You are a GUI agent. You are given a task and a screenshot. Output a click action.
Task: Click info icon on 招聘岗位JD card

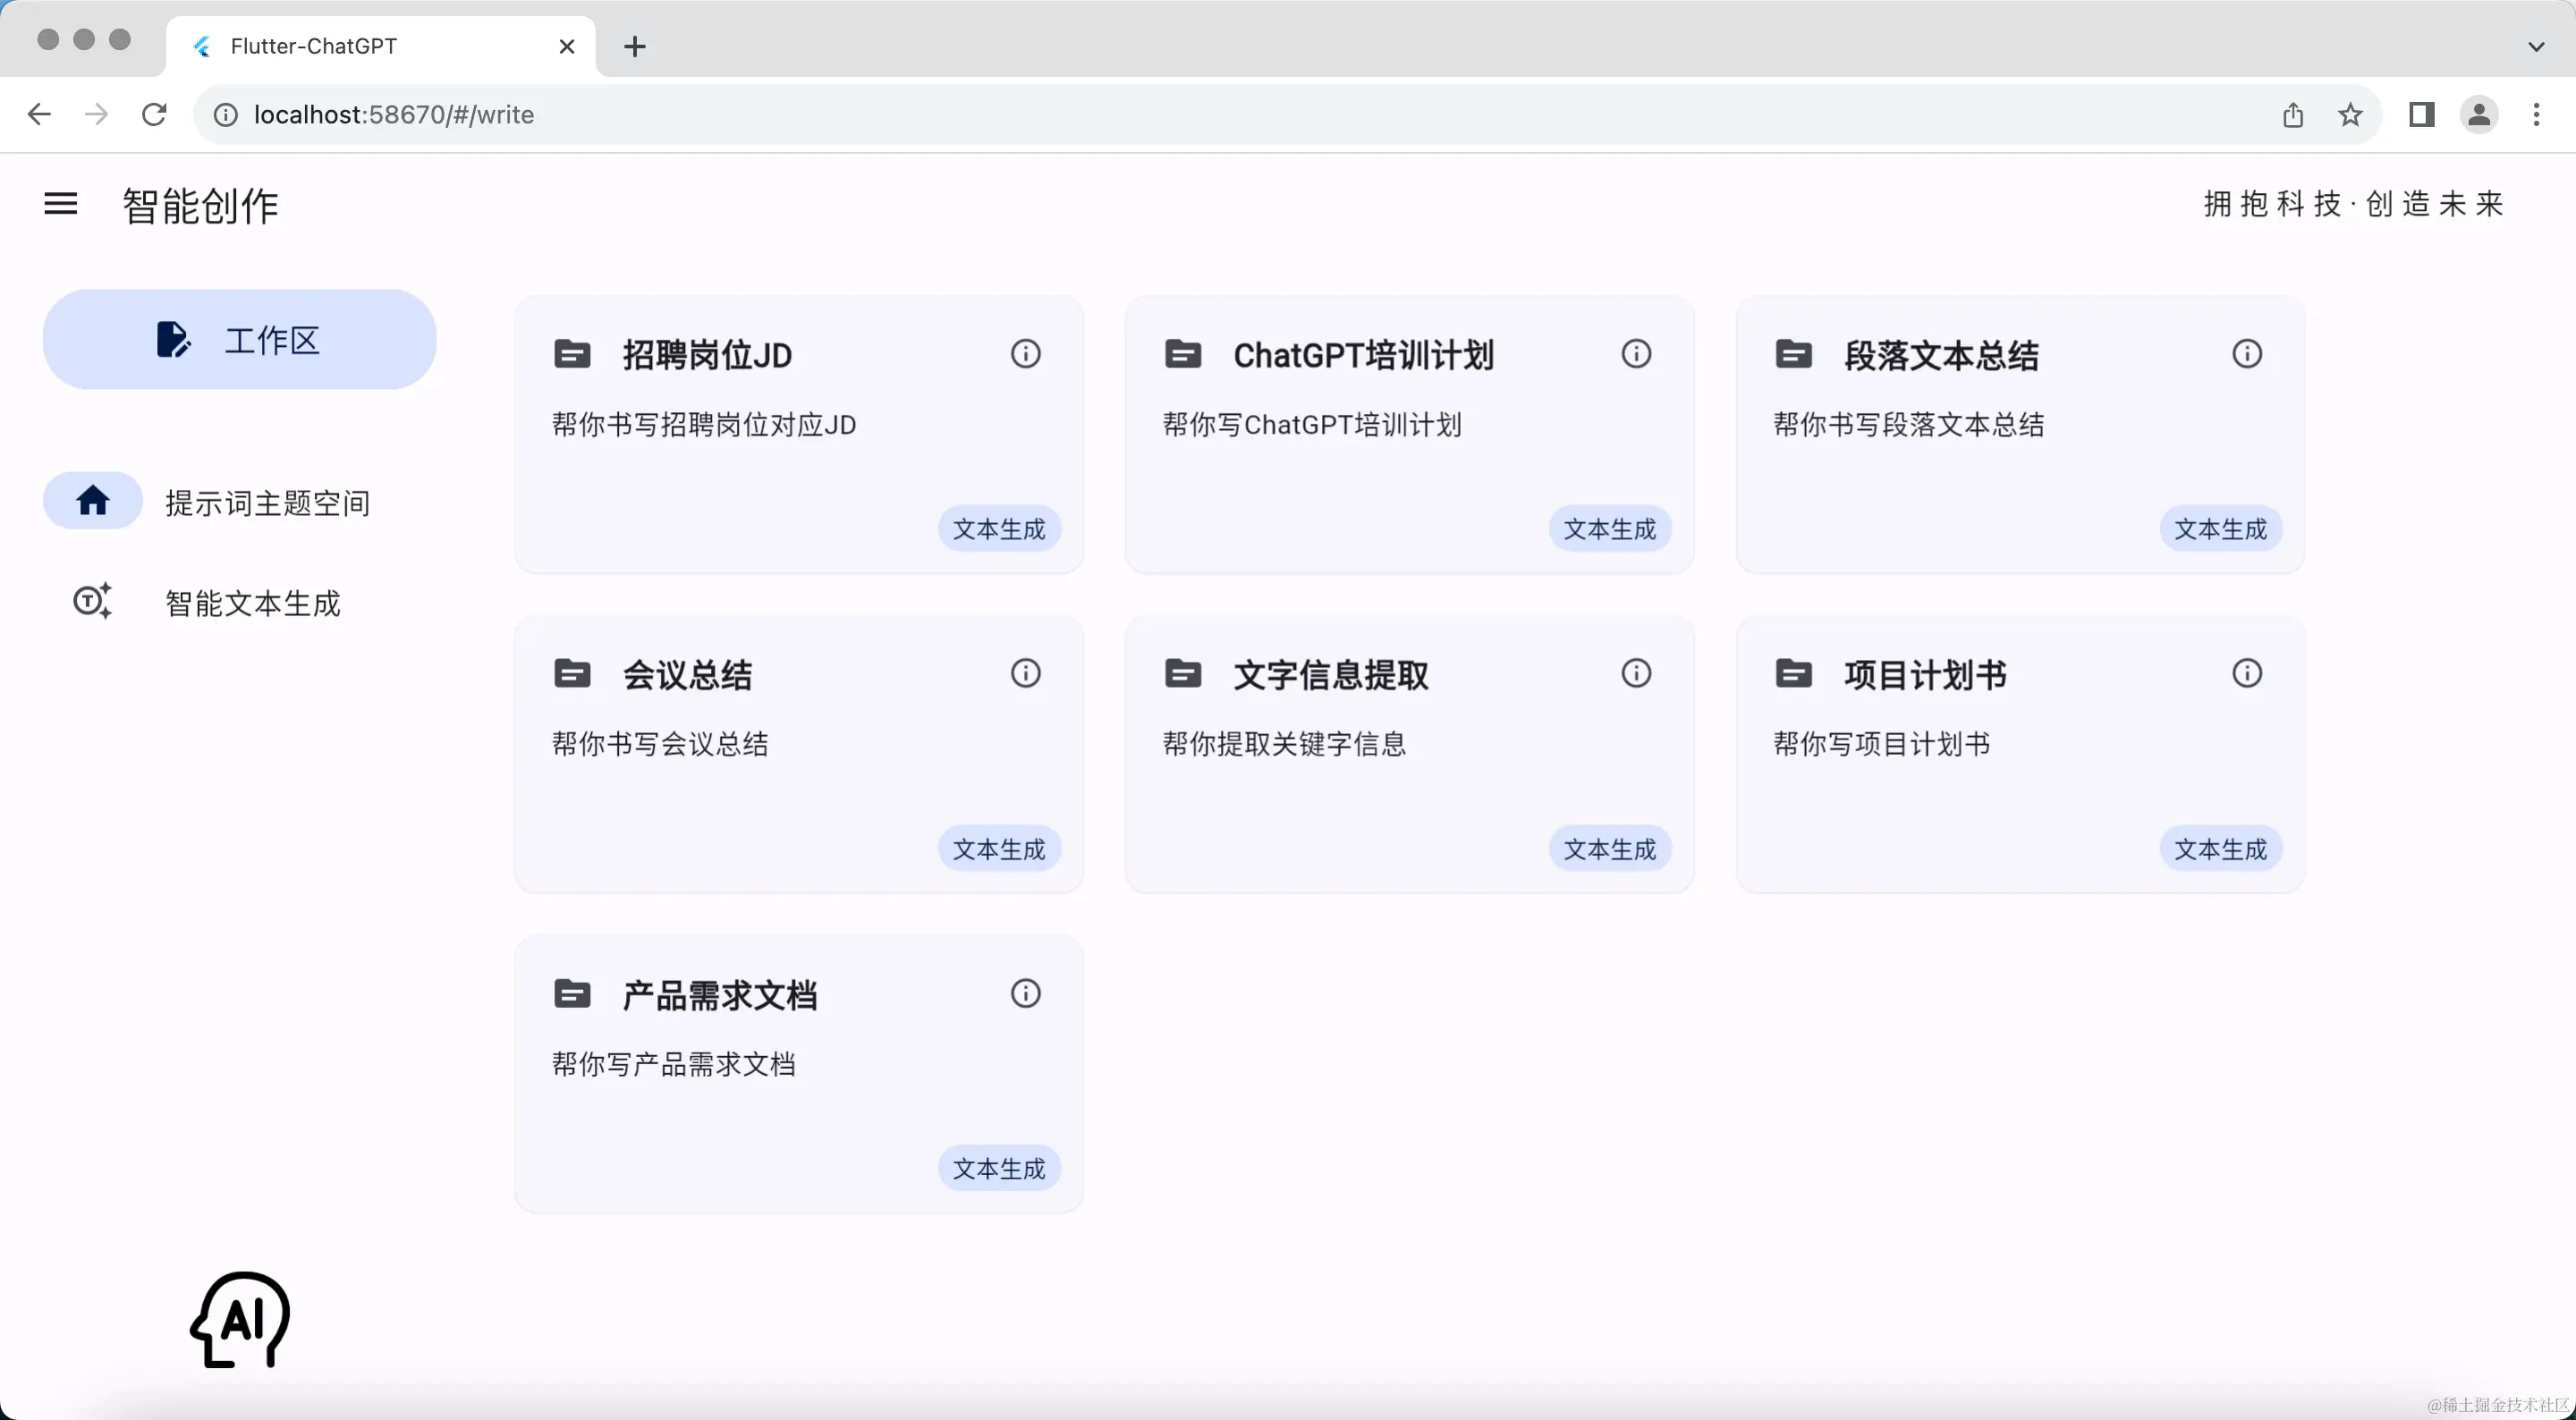point(1025,354)
